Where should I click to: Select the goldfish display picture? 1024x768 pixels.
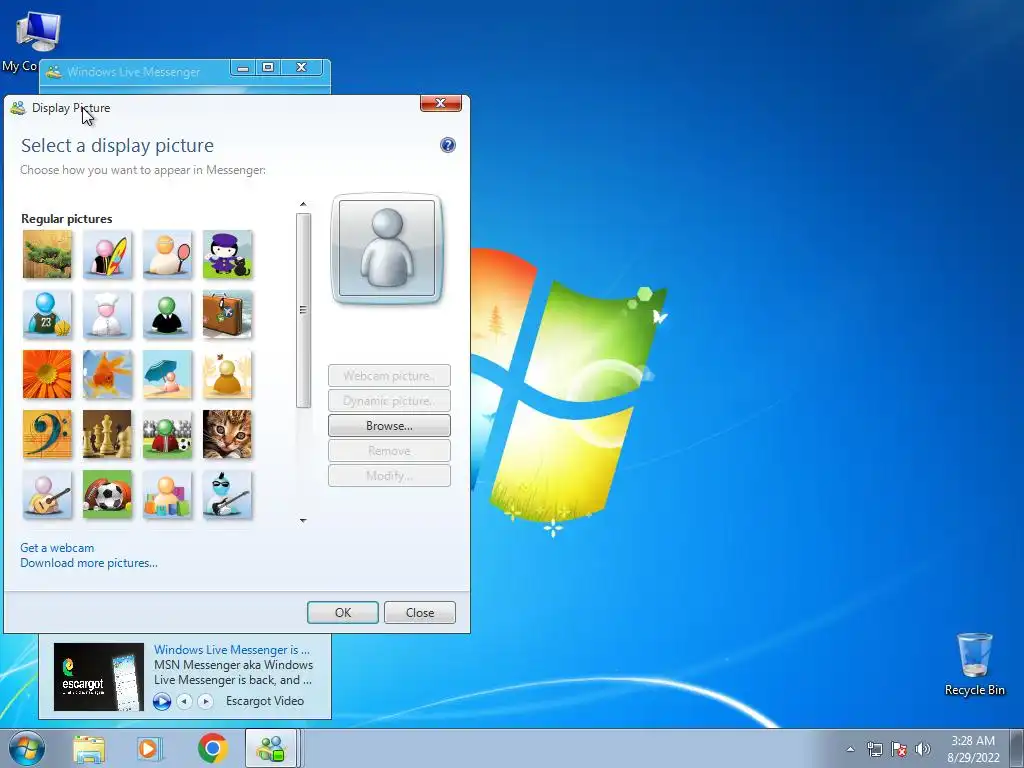click(x=107, y=375)
